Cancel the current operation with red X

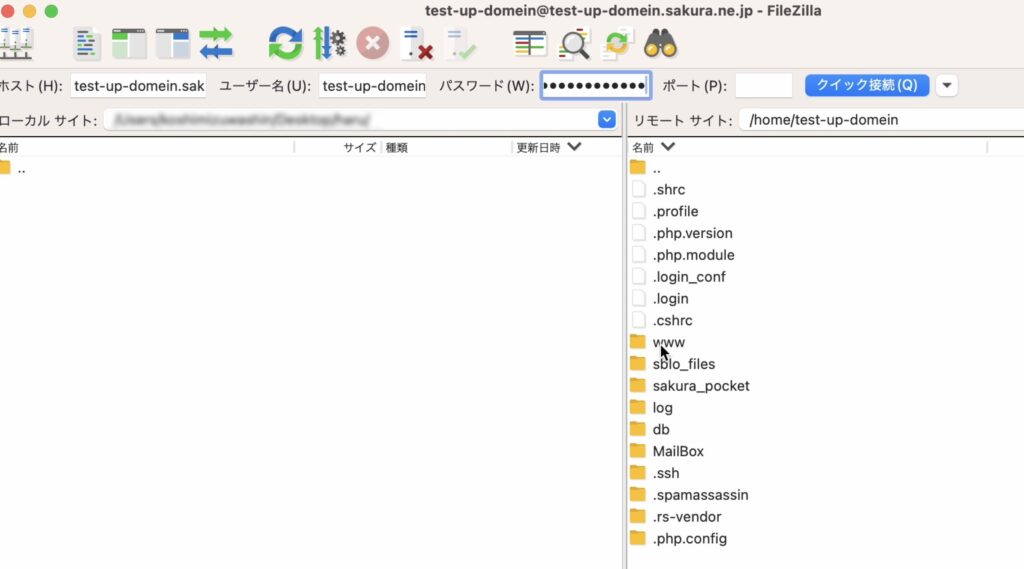372,43
